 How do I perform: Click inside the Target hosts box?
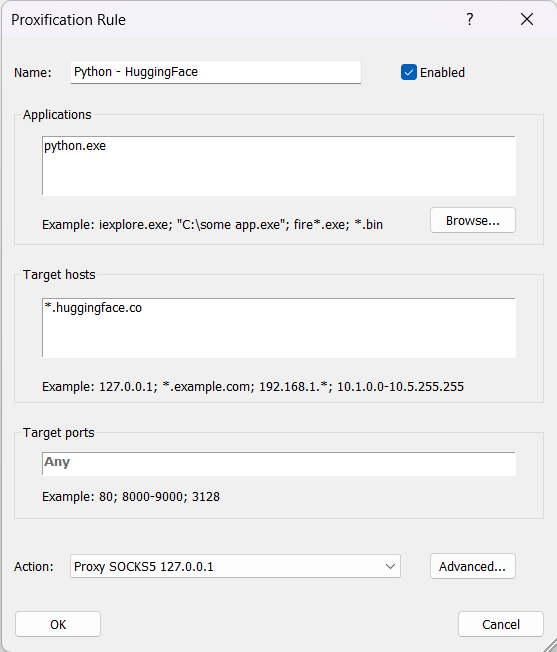point(279,328)
